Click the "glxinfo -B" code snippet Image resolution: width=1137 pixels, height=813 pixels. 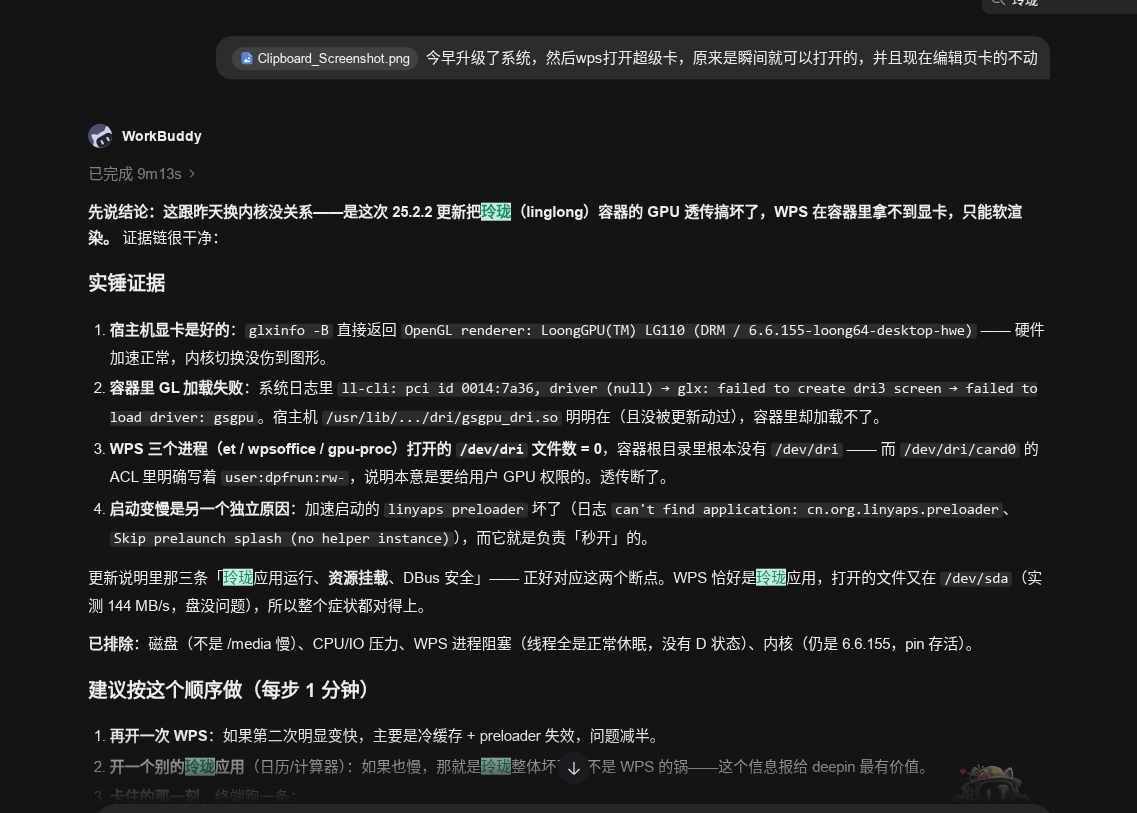pyautogui.click(x=289, y=331)
